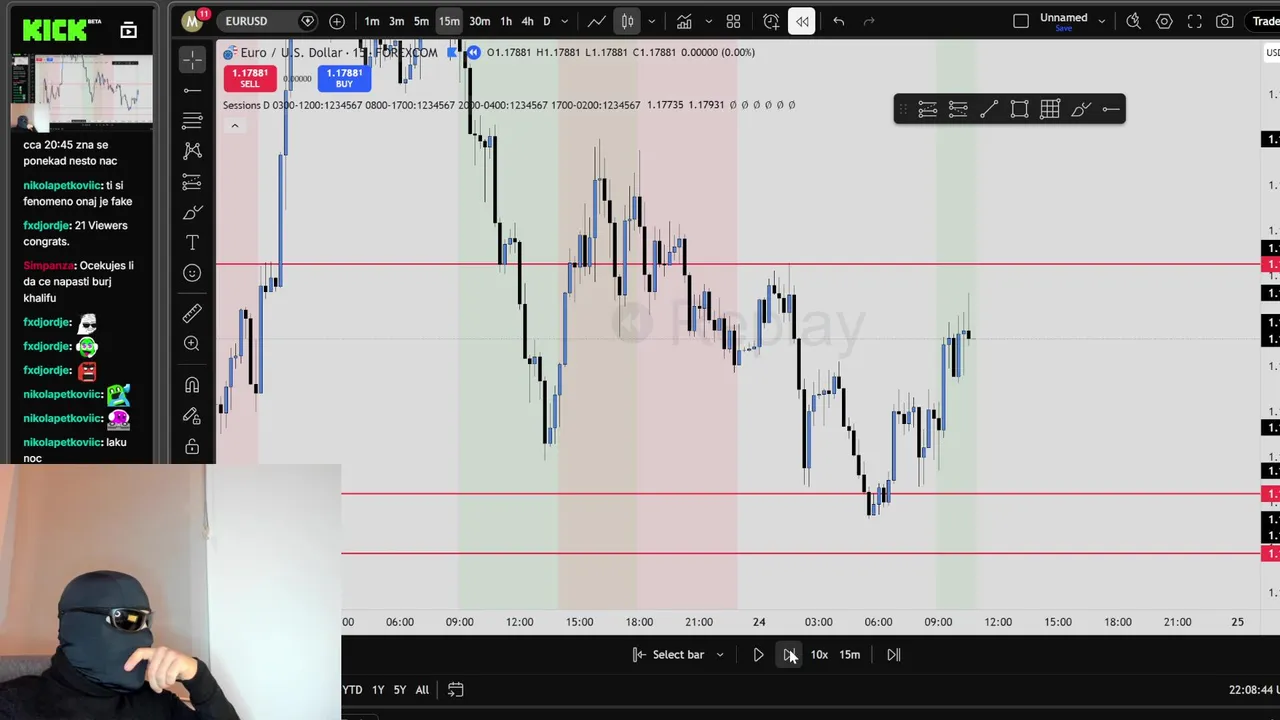This screenshot has height=720, width=1280.
Task: Select the 1h timeframe
Action: pos(506,21)
